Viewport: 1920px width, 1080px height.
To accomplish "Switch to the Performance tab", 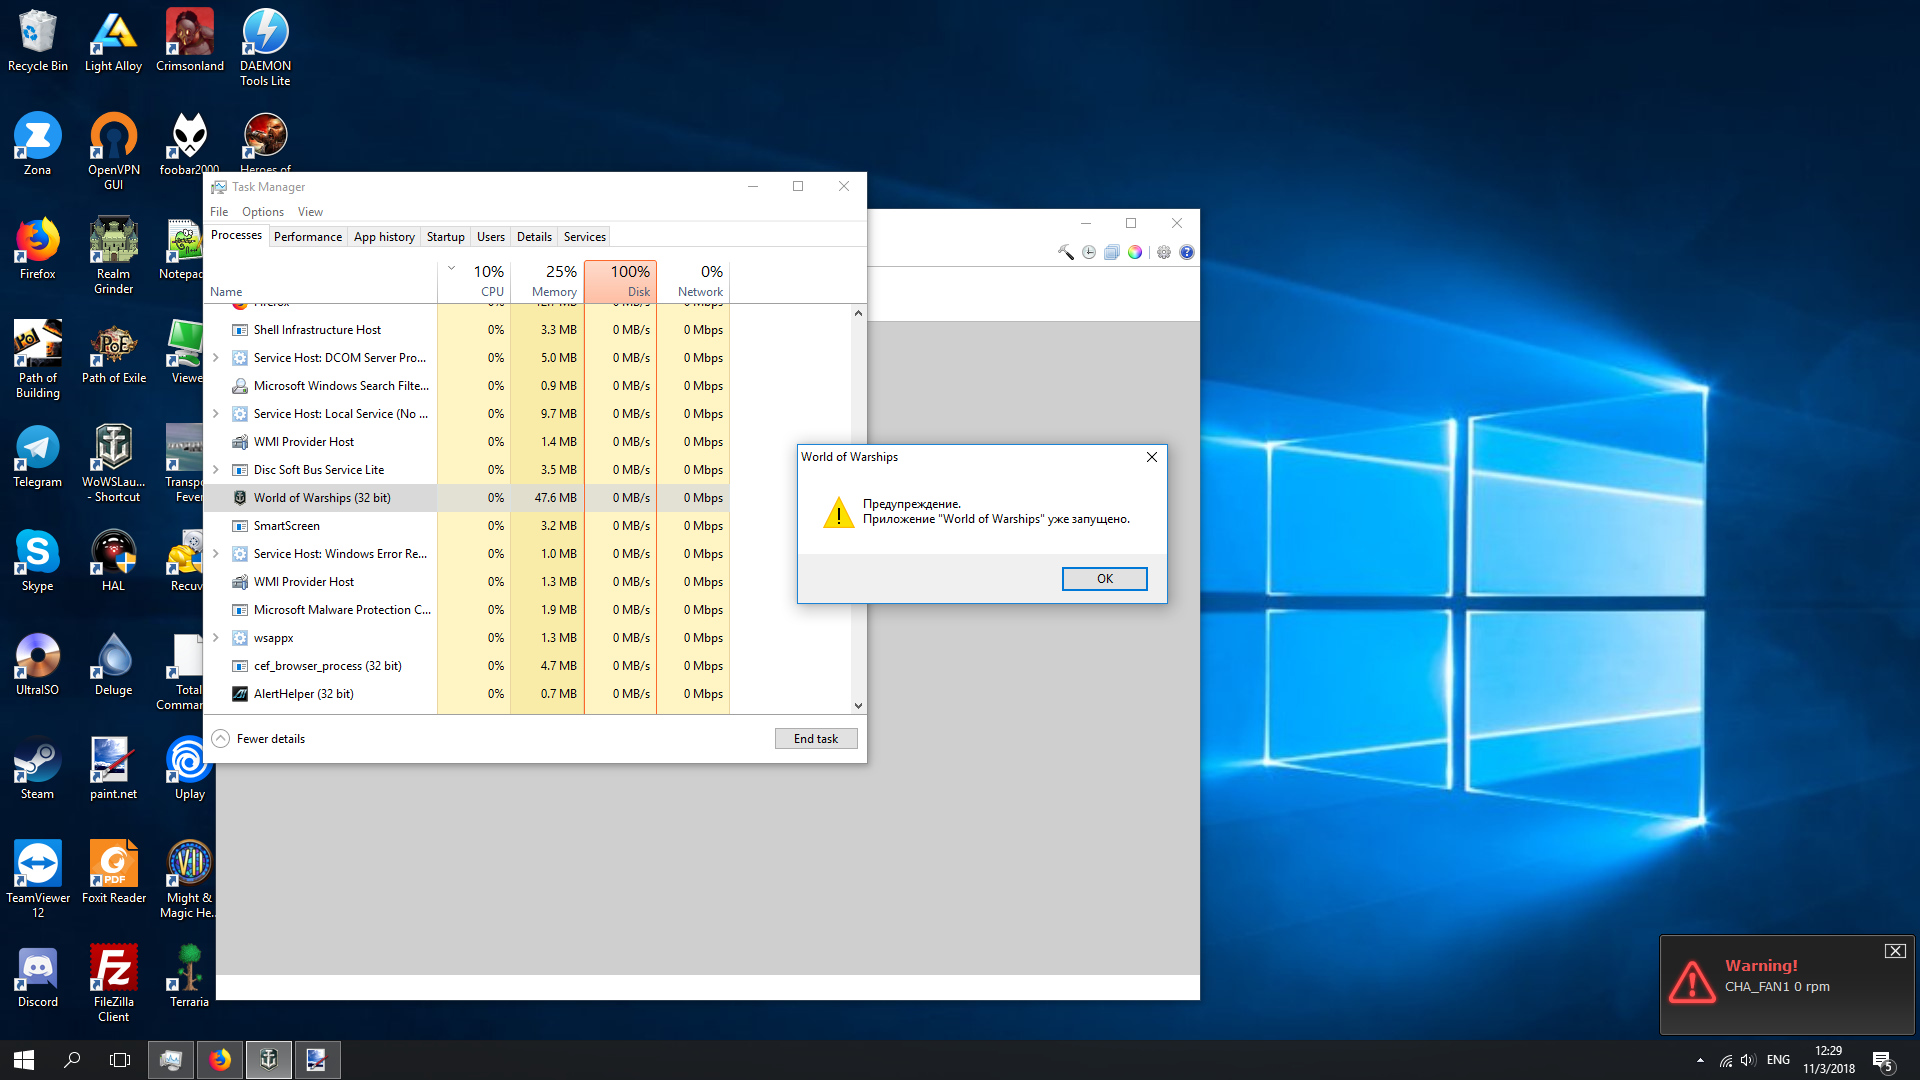I will [x=308, y=237].
